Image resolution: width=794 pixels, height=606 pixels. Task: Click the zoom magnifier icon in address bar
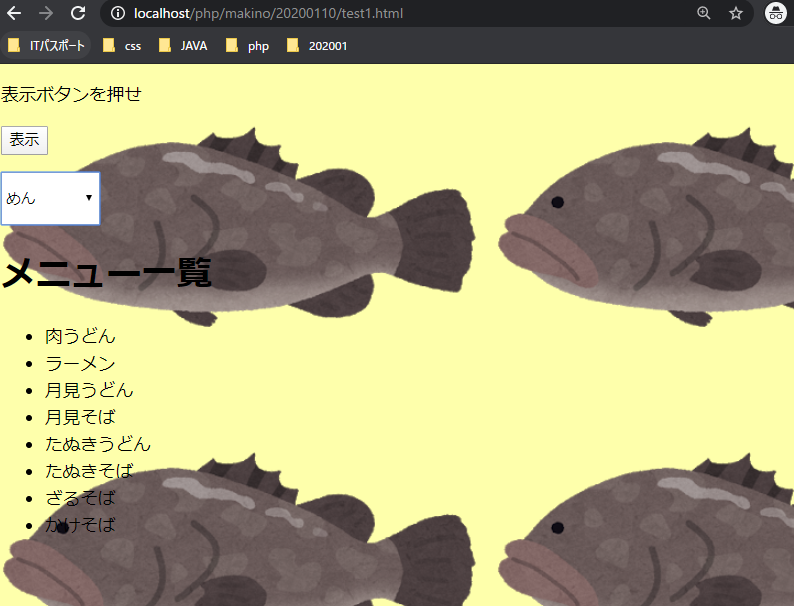coord(703,13)
